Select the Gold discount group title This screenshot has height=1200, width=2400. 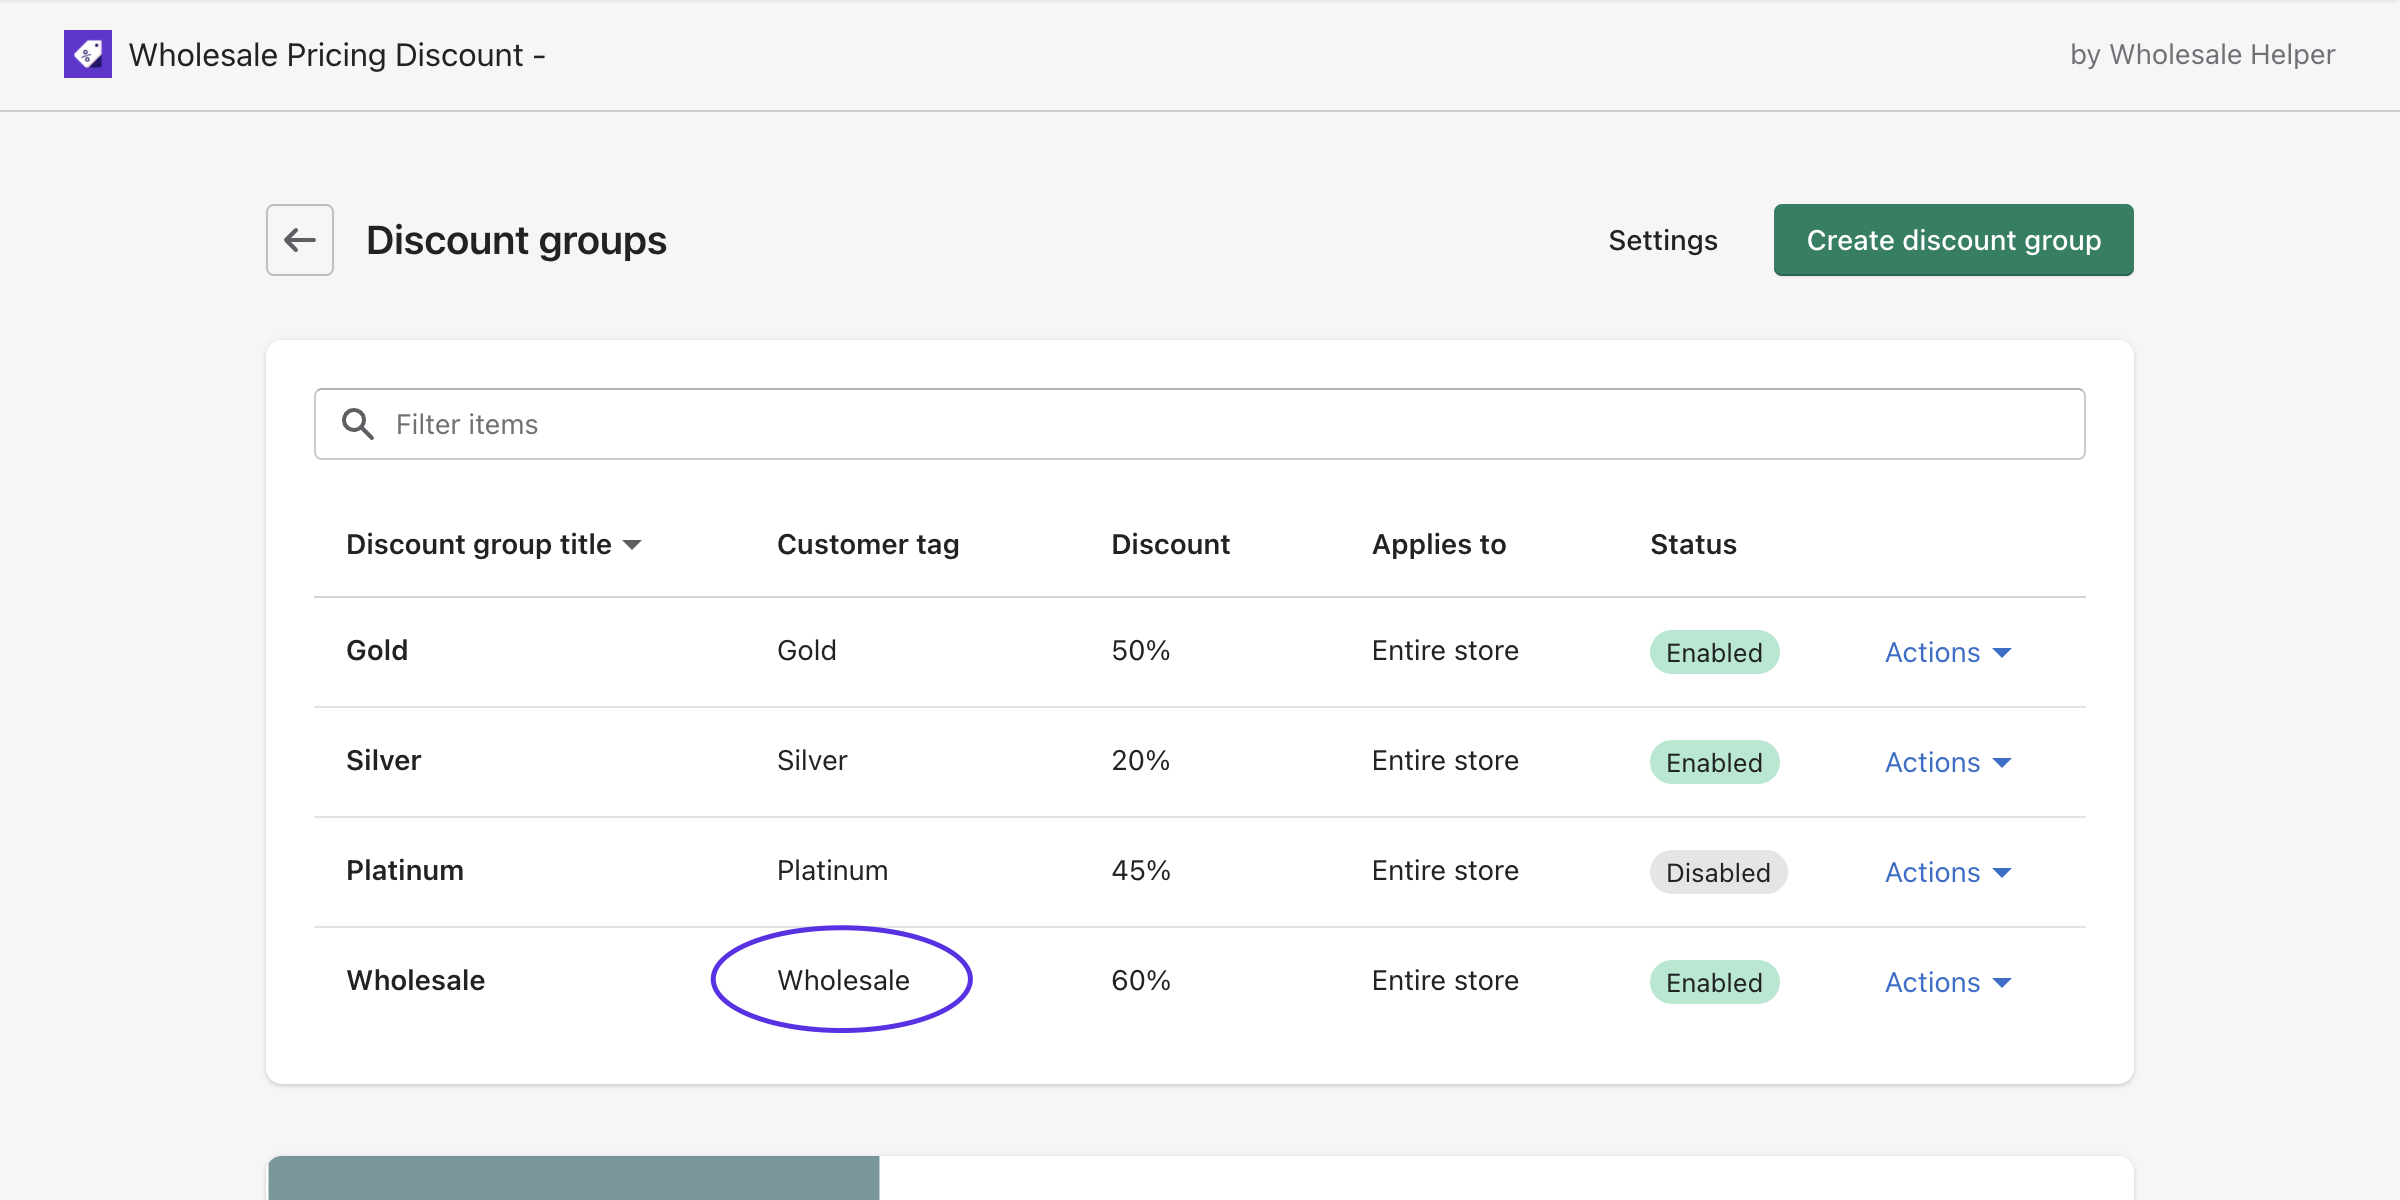pos(377,650)
